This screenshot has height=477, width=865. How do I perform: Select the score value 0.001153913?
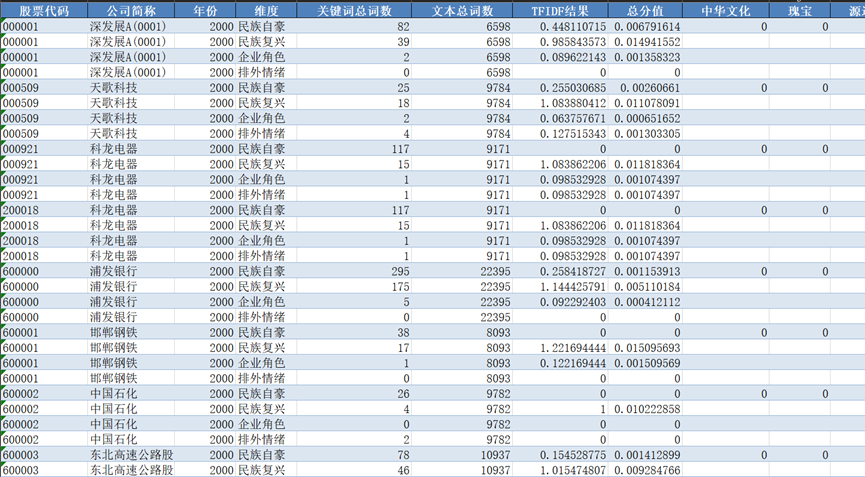(x=645, y=271)
